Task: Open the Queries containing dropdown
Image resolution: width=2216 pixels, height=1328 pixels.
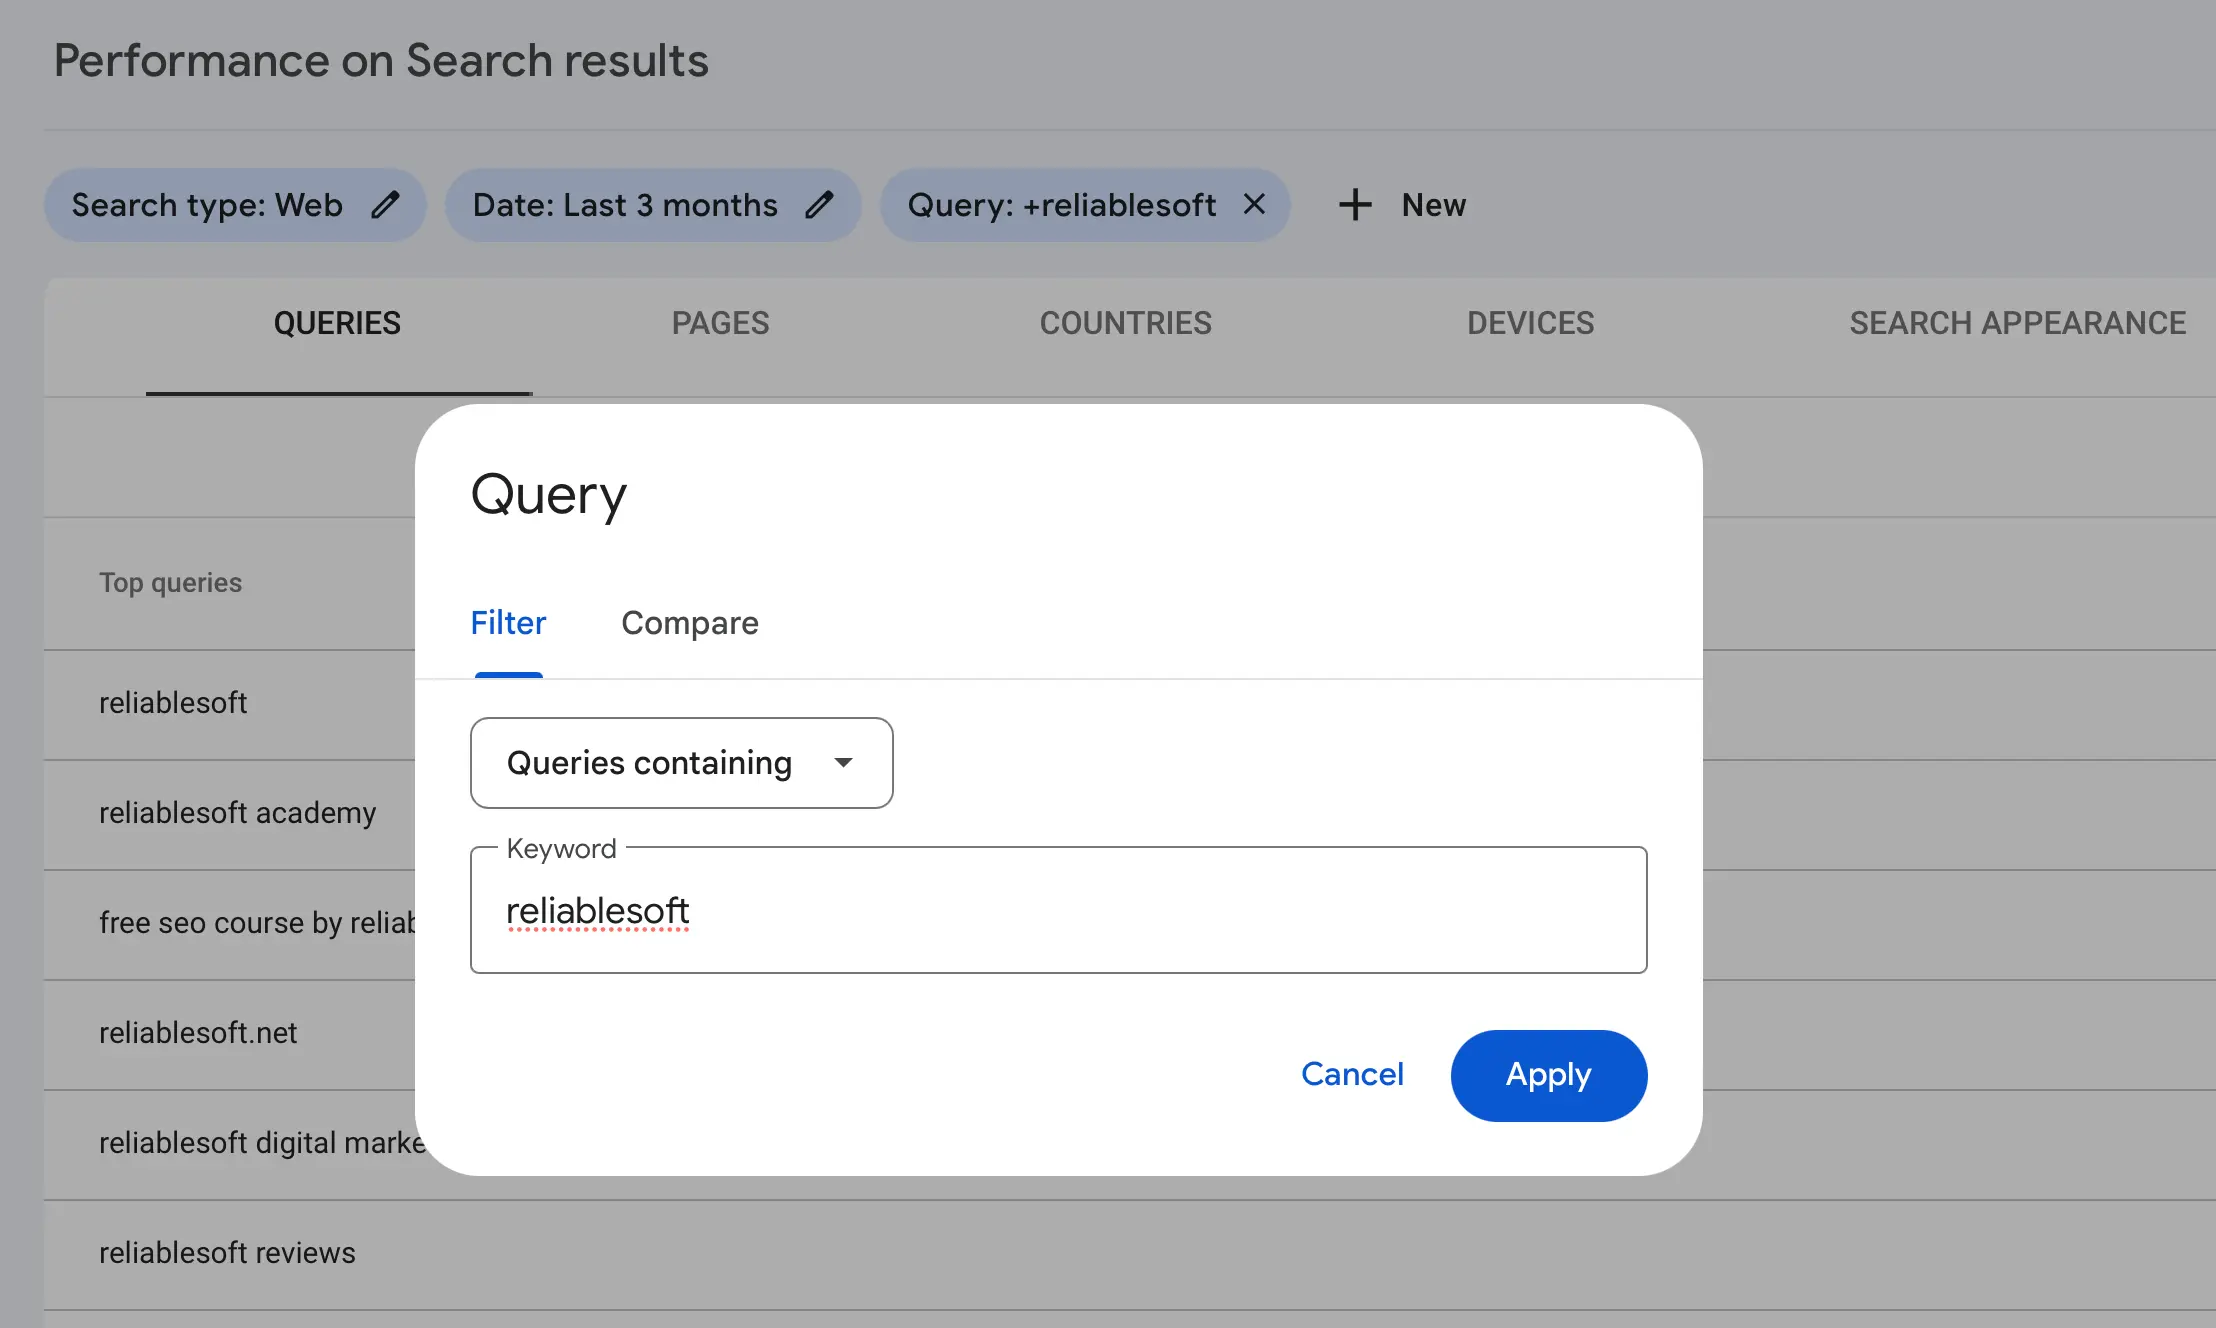Action: click(650, 763)
